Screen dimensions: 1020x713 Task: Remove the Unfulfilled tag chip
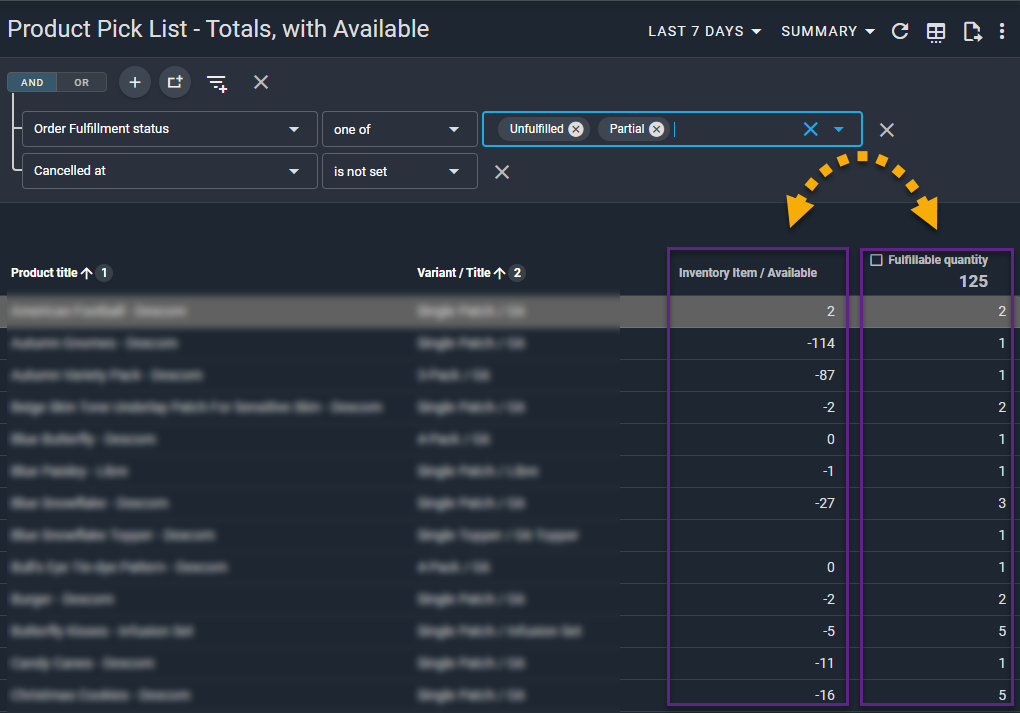point(576,129)
